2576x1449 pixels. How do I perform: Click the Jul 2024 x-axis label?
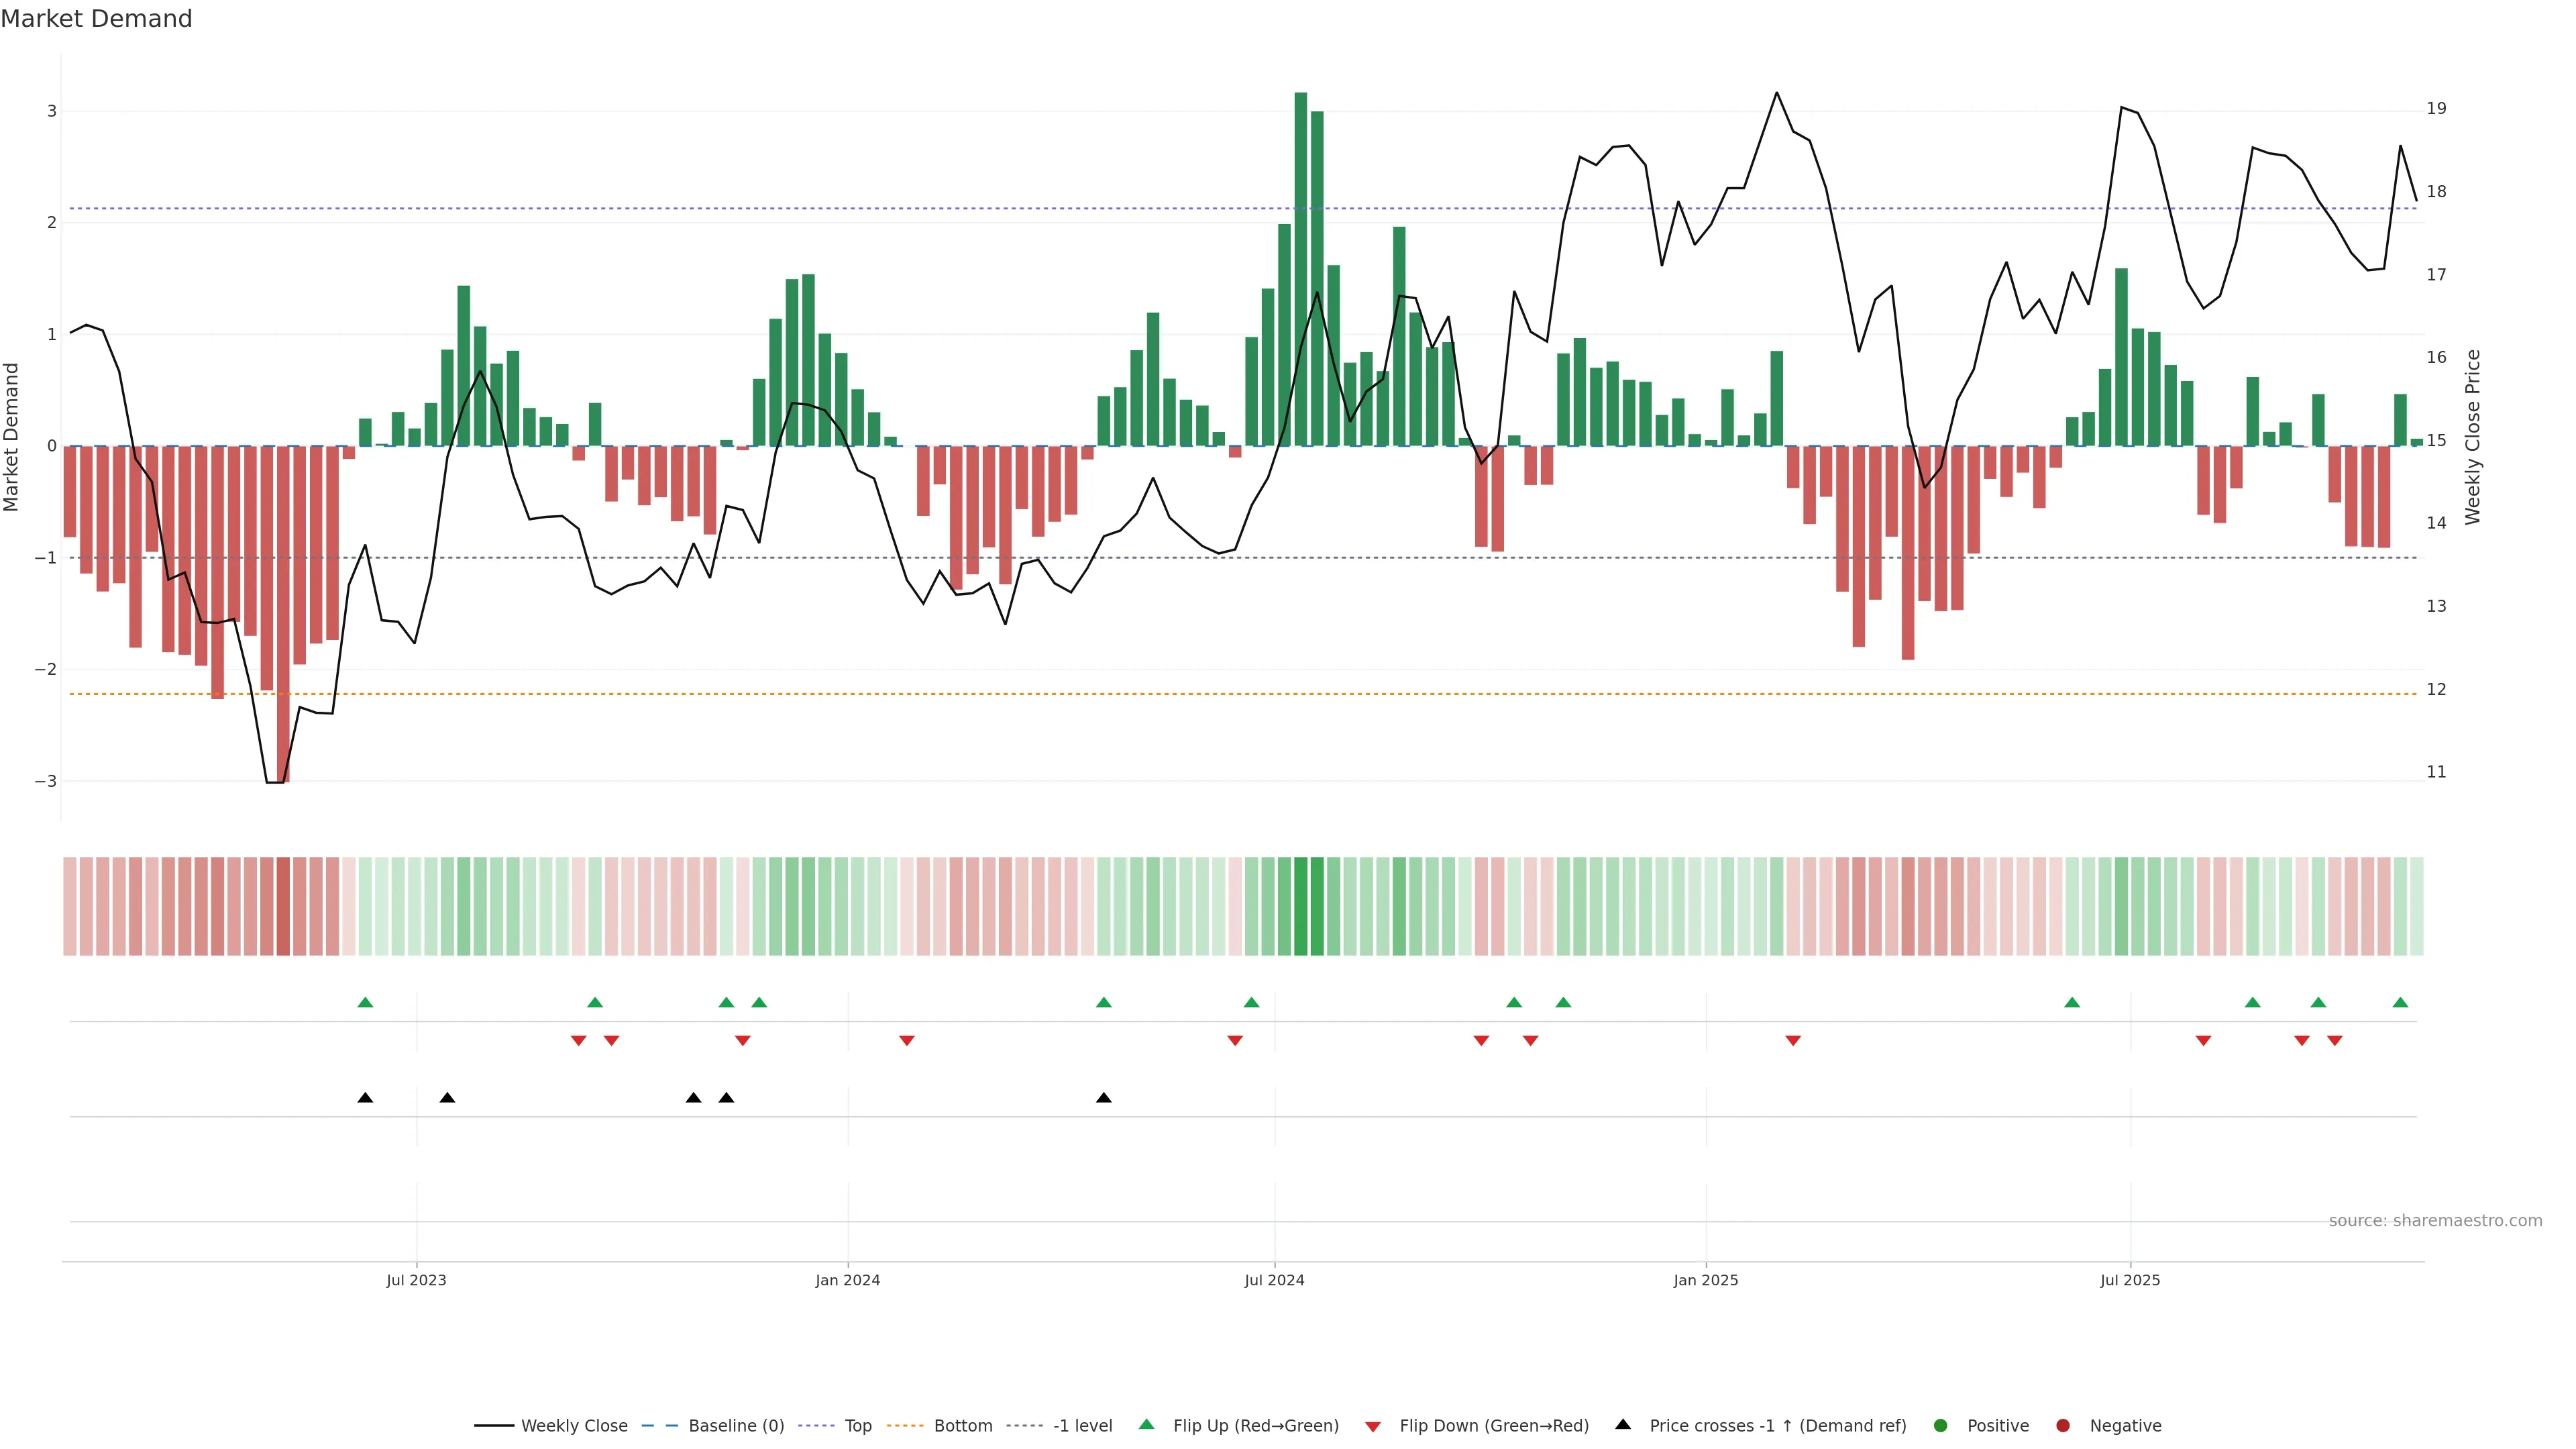tap(1274, 1280)
